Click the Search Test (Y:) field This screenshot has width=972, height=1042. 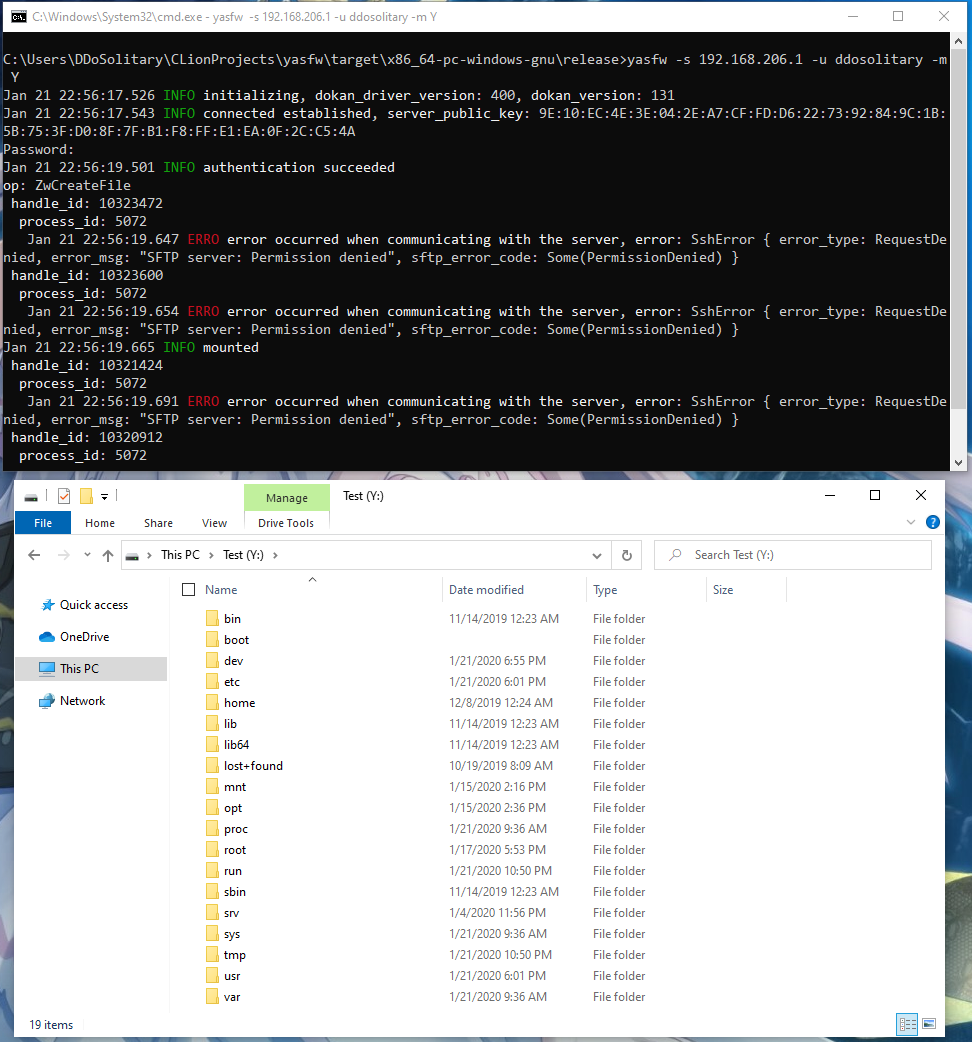coord(793,555)
